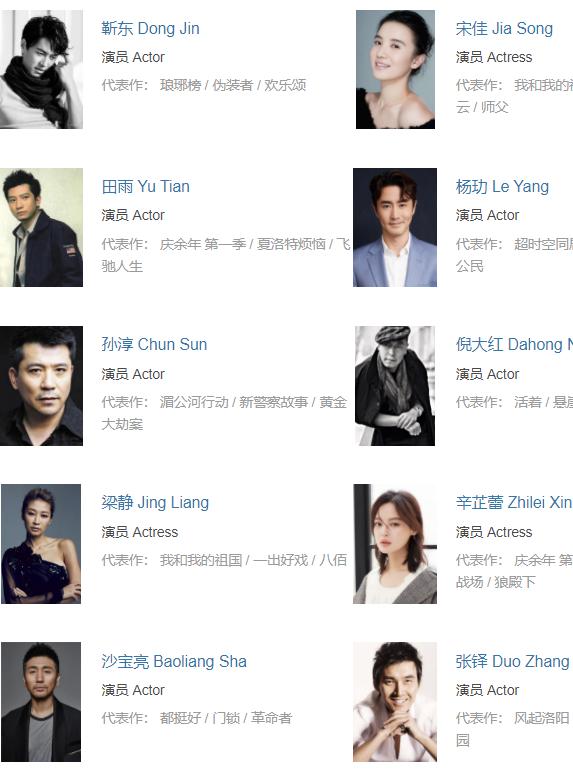Screen dimensions: 573x771
Task: Click the Dahong name link
Action: 514,344
